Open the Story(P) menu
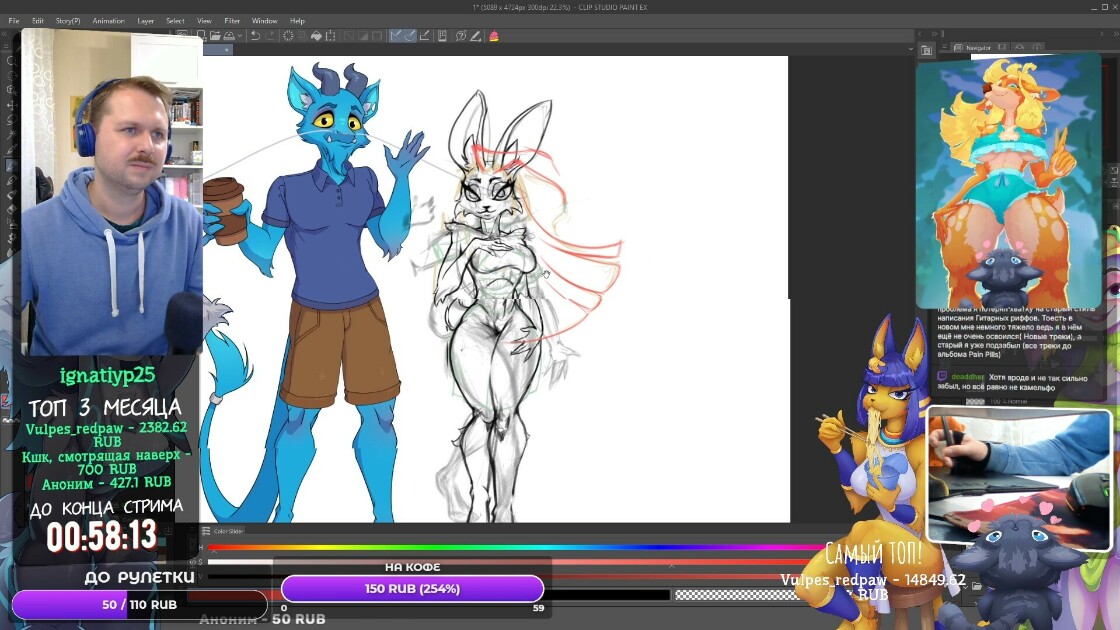 click(x=68, y=21)
